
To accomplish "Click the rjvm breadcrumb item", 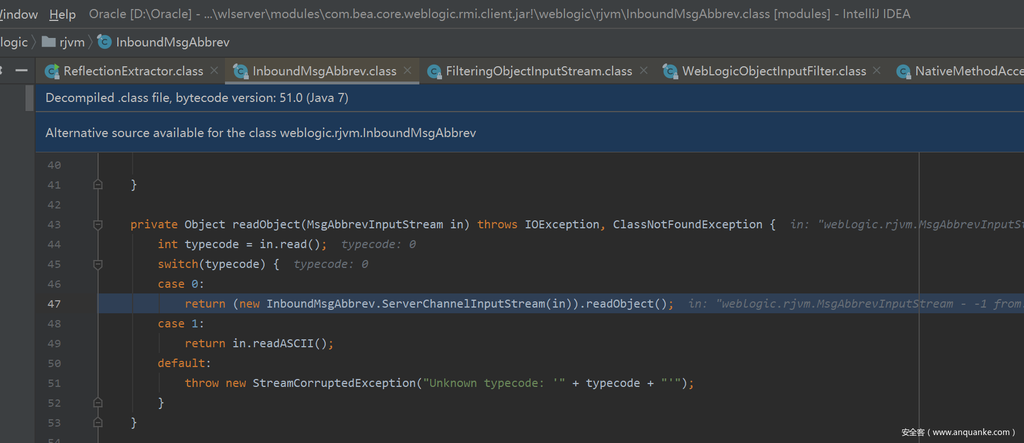I will (73, 42).
